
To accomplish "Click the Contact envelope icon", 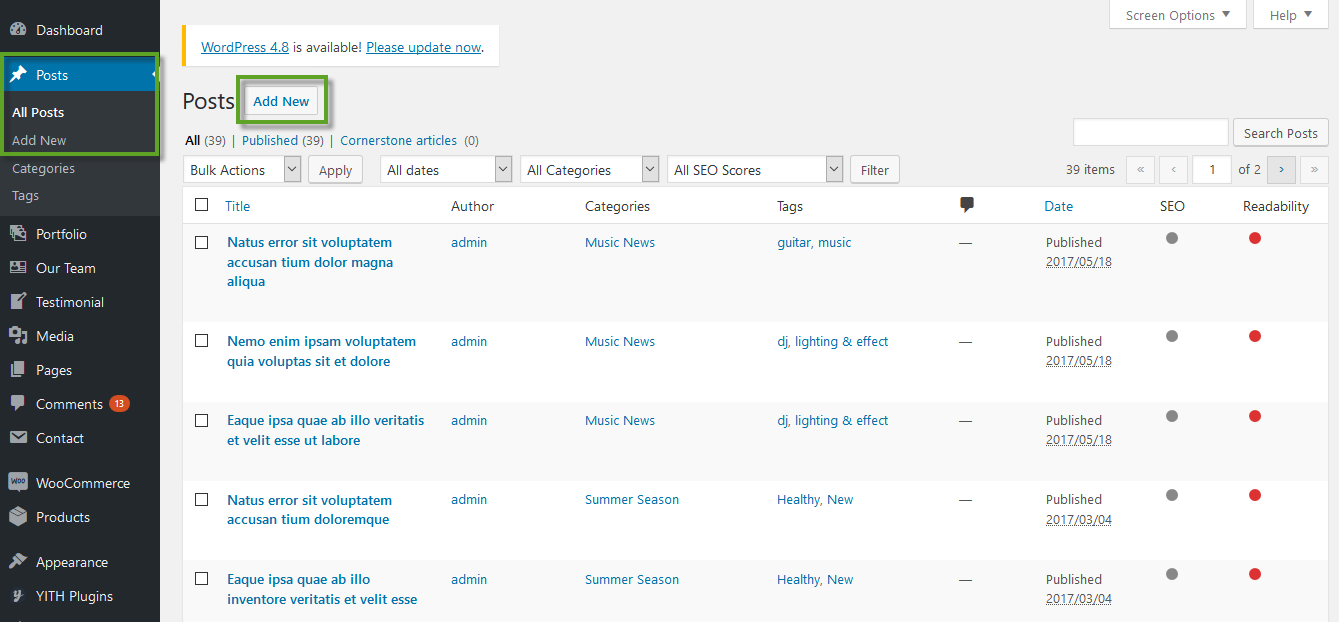I will coord(18,438).
